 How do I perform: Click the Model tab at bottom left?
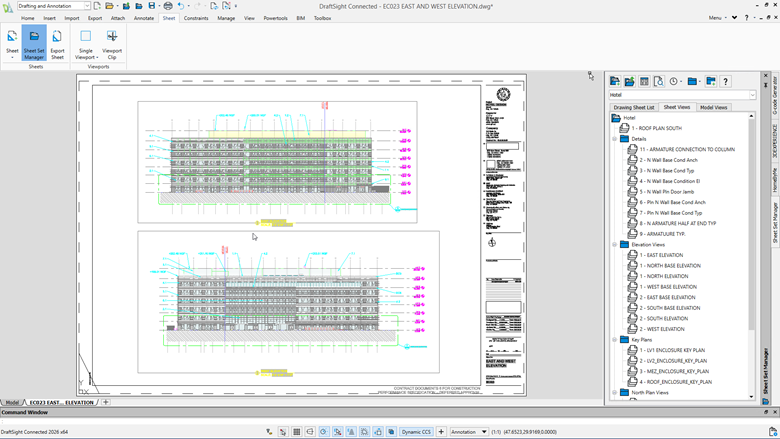12,402
